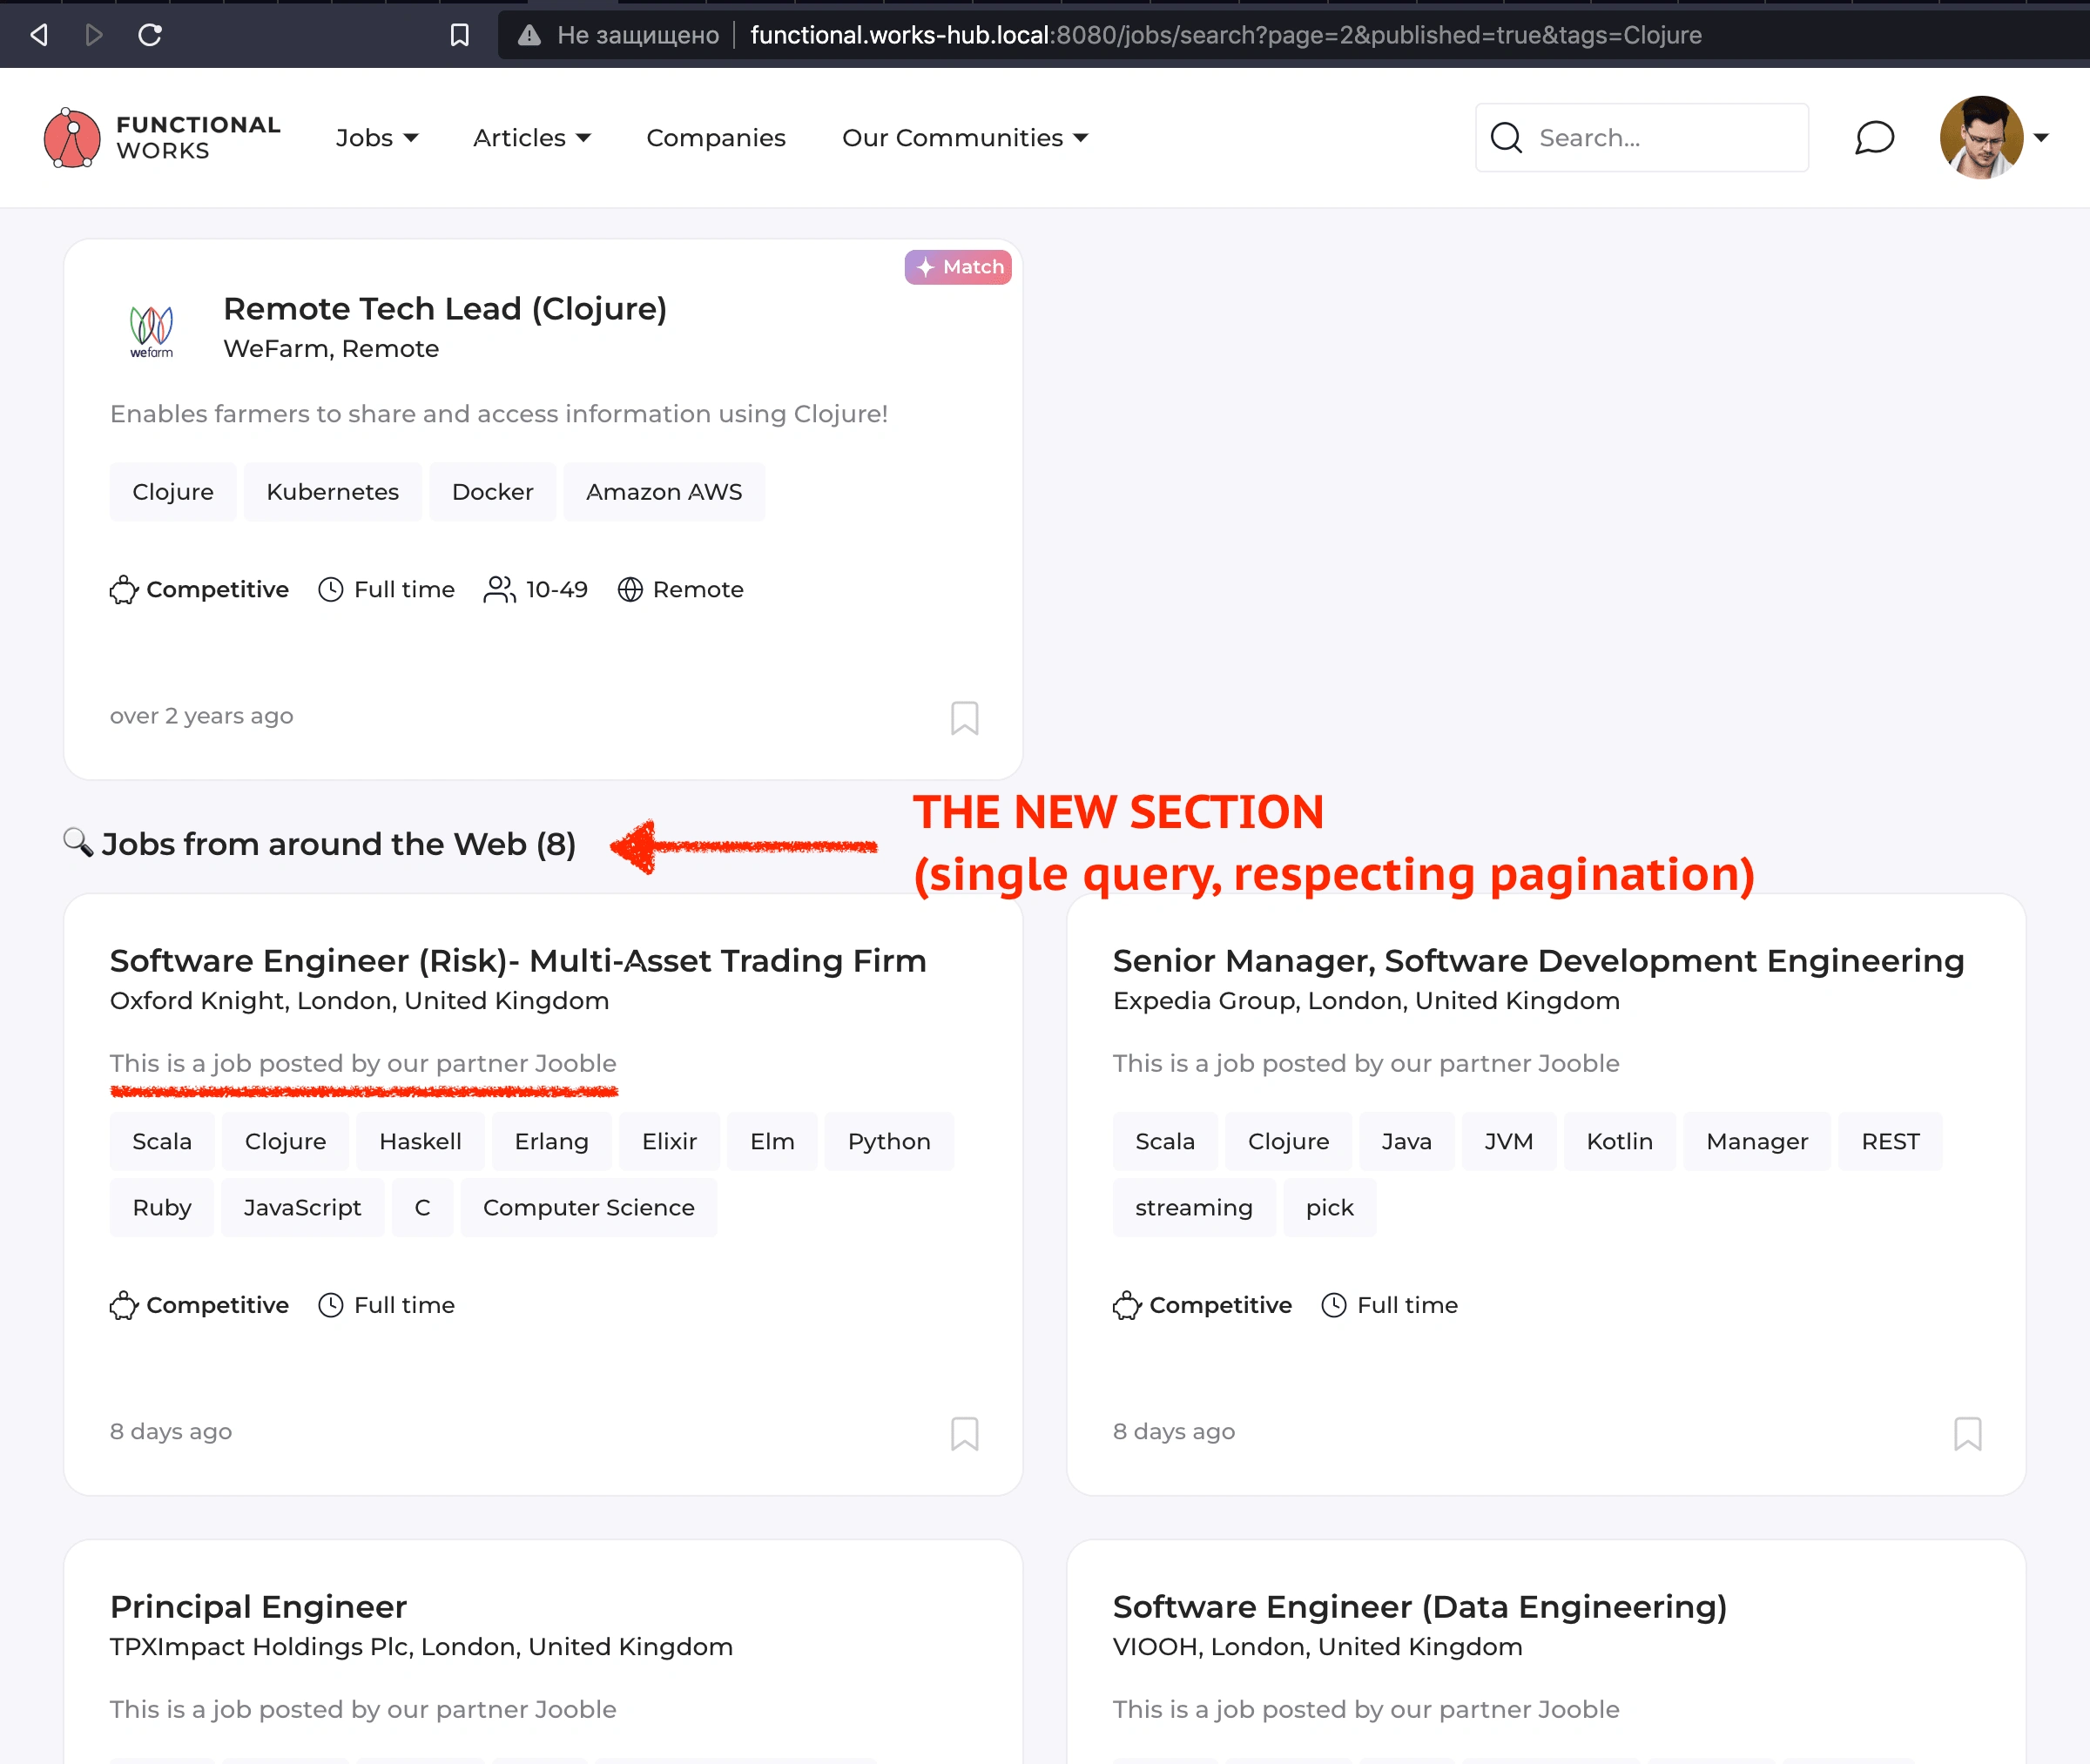
Task: Reload the current page
Action: (152, 33)
